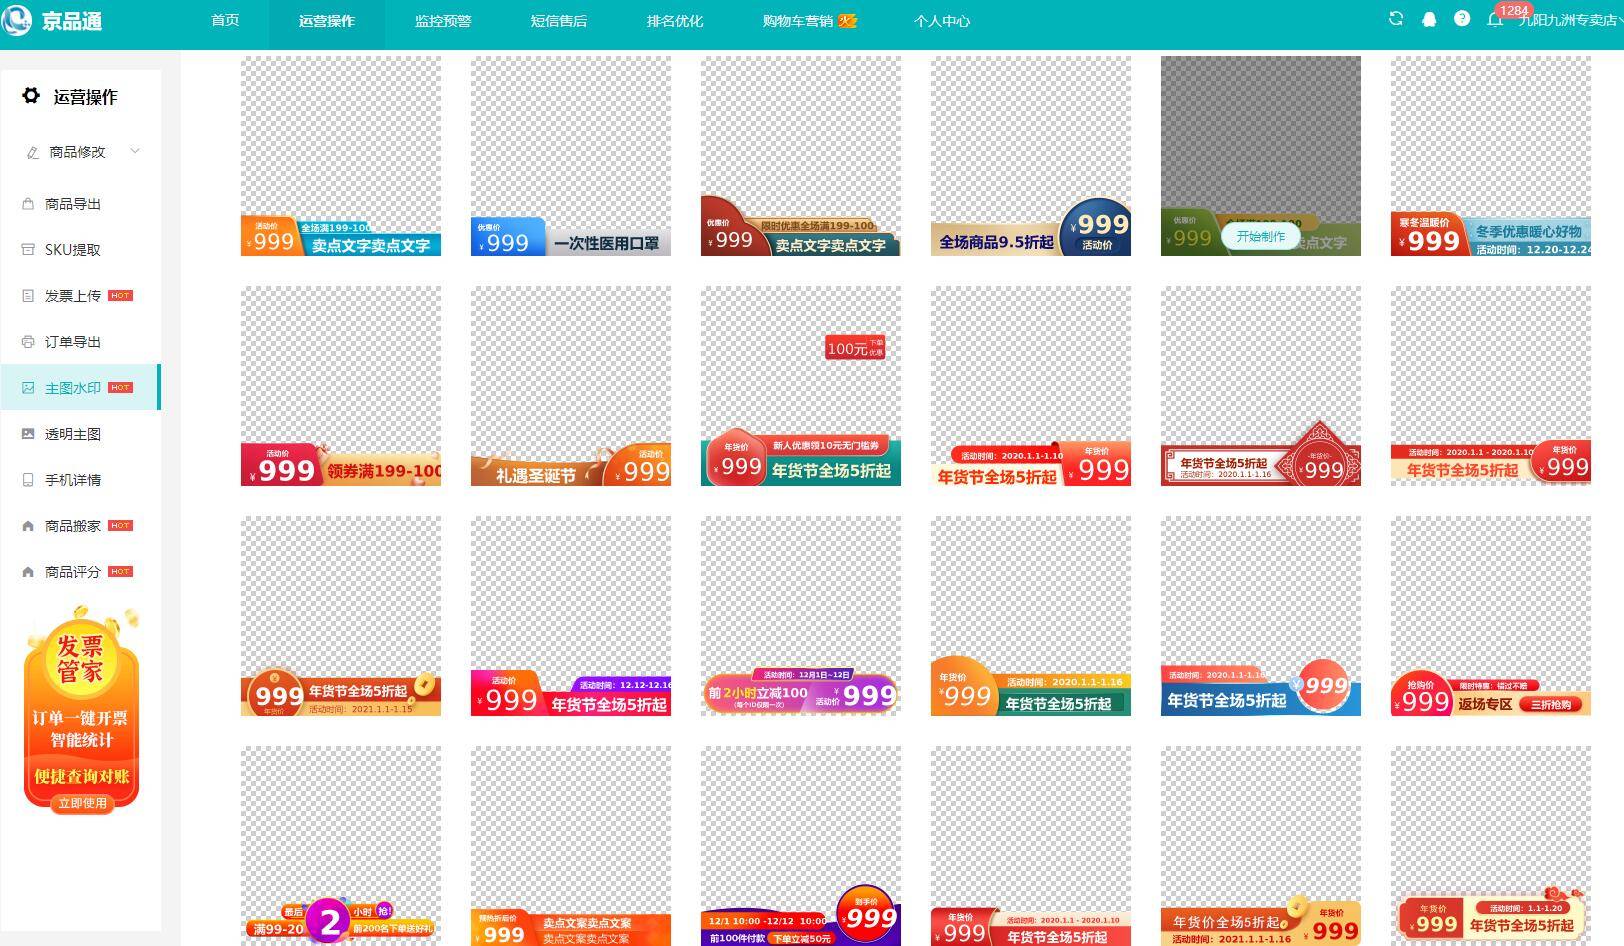Click the 京品通 logo icon
This screenshot has width=1624, height=946.
coord(17,20)
